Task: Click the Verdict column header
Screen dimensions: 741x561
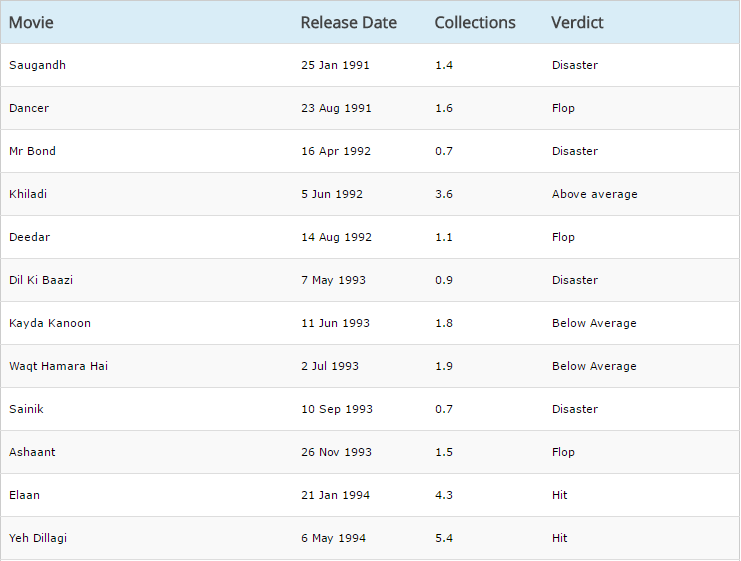Action: 577,22
